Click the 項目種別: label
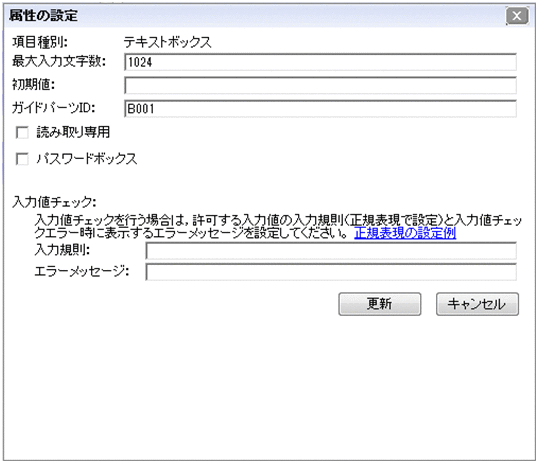Viewport: 540px width, 465px height. 40,42
